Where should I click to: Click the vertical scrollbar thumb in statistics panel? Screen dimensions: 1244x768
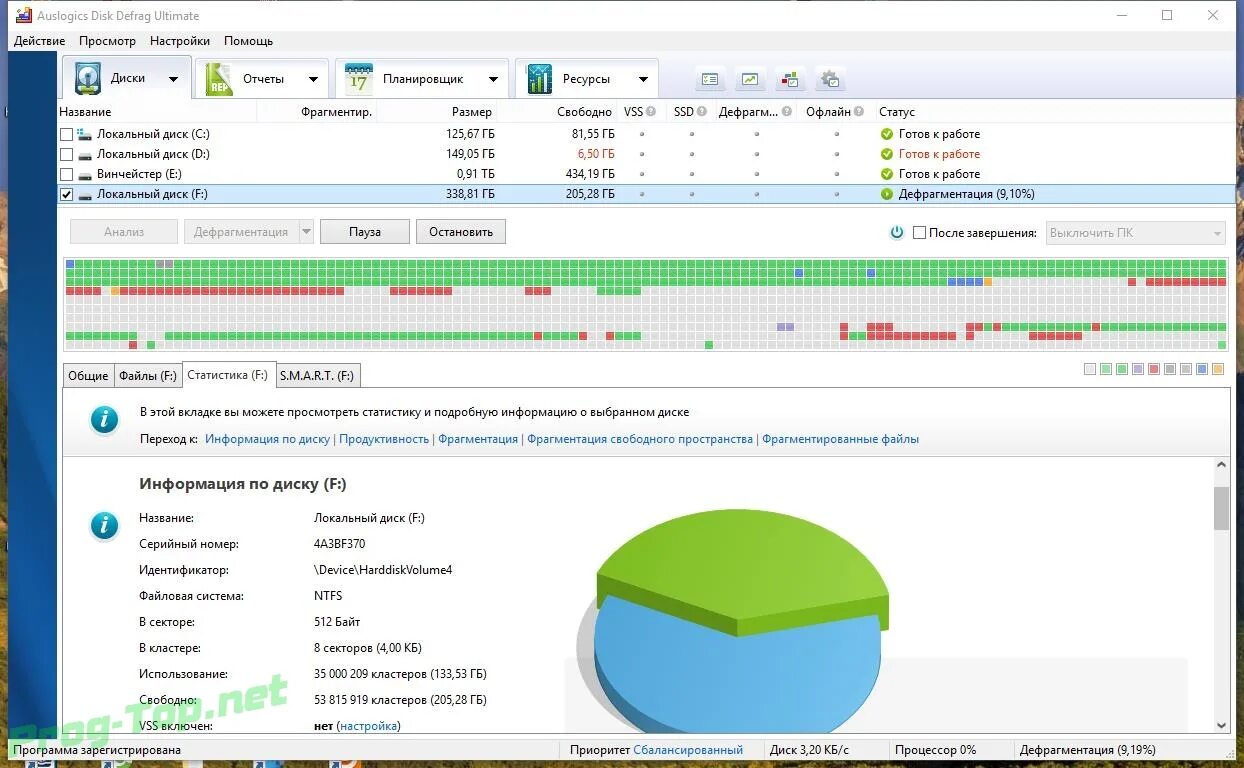[x=1221, y=508]
